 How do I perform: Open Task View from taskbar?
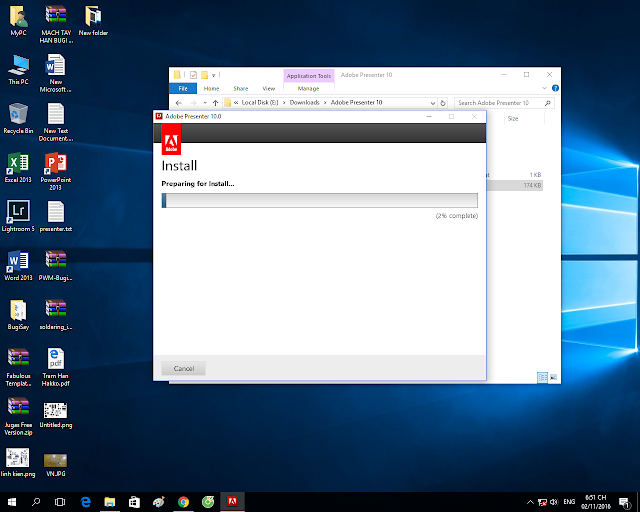click(60, 502)
